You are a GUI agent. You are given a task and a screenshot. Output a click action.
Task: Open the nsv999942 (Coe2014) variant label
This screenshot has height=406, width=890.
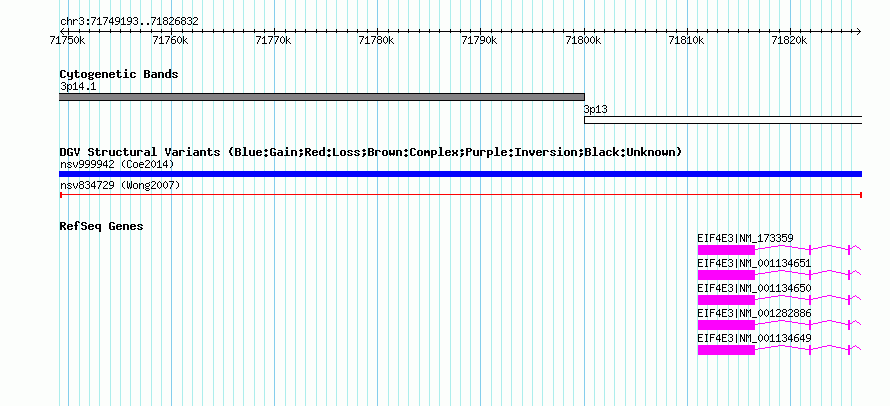click(117, 165)
